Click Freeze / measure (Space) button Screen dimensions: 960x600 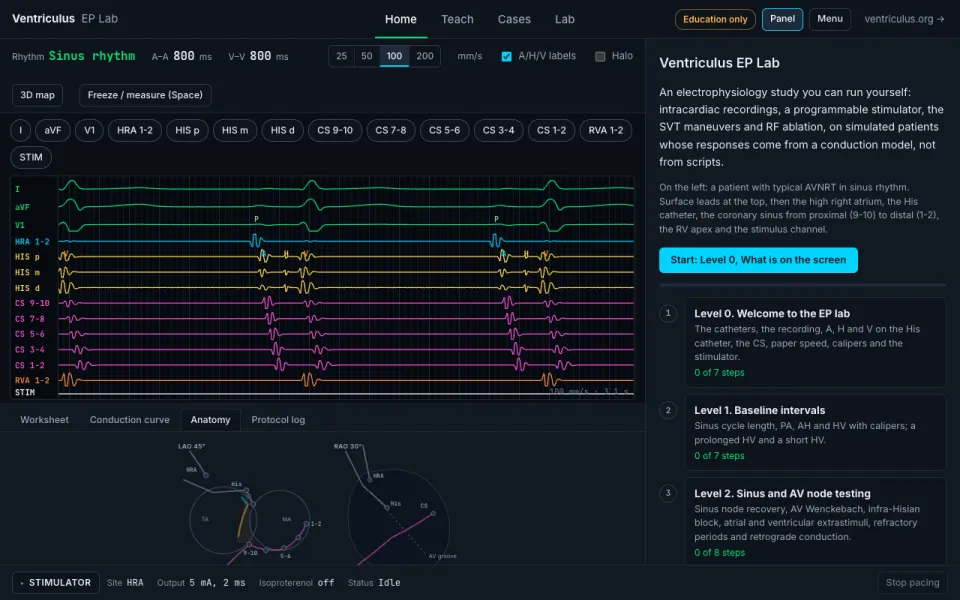pyautogui.click(x=145, y=95)
